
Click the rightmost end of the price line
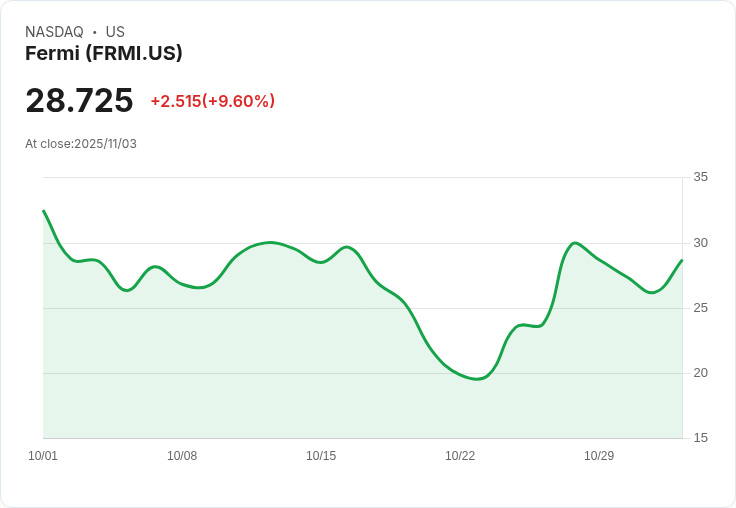[682, 260]
